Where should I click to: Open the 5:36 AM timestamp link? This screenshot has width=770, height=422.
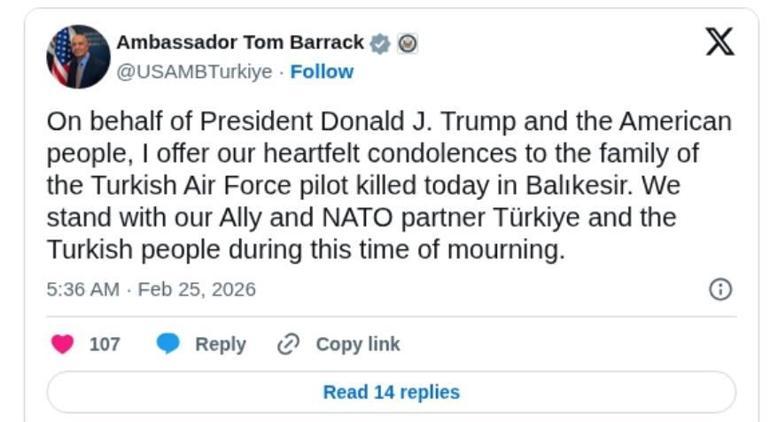tap(82, 289)
